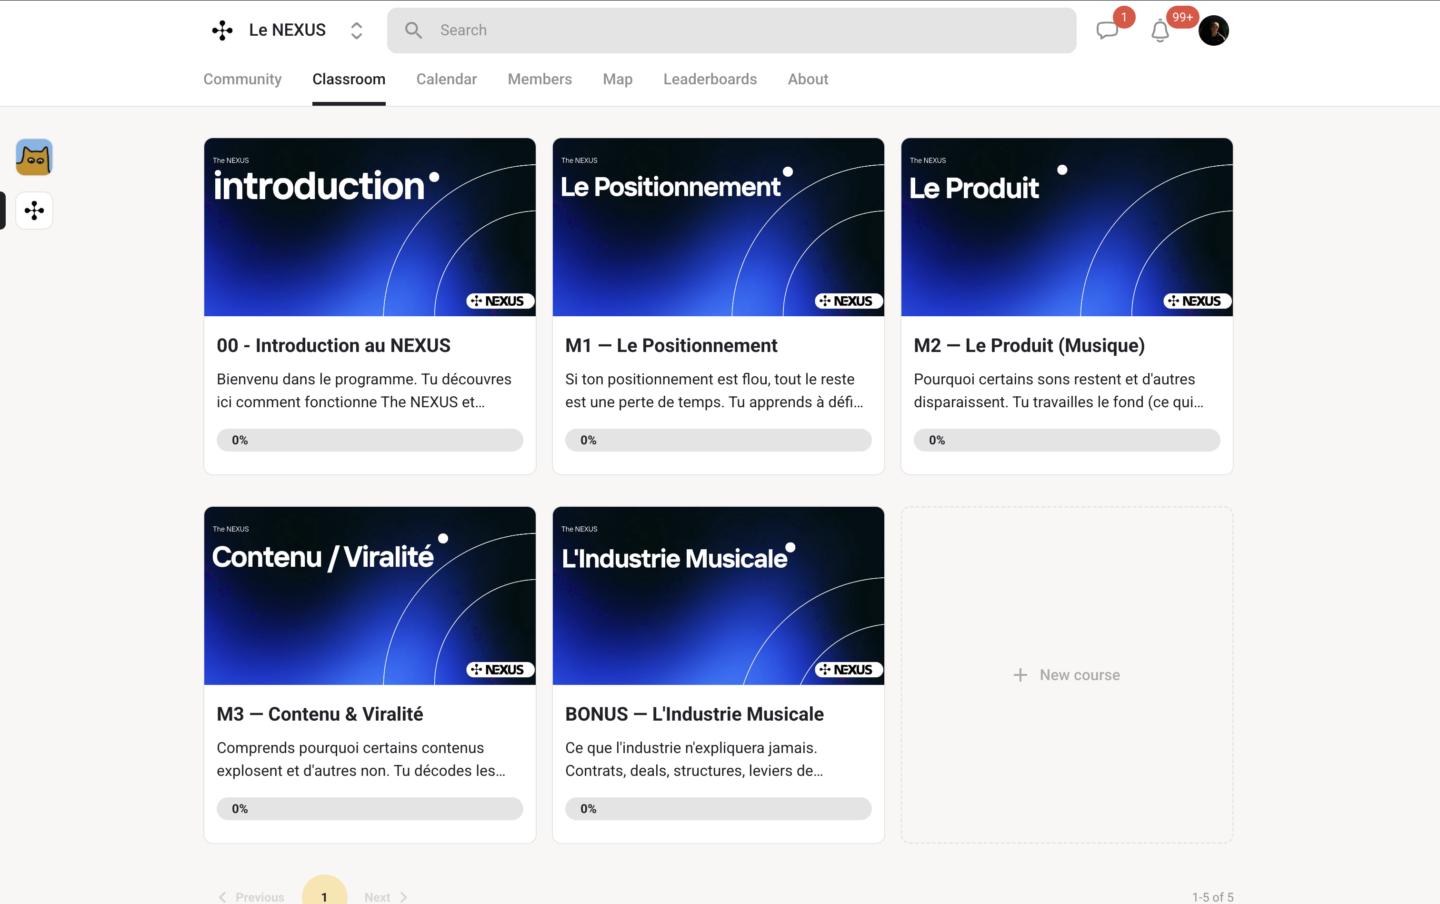Click the "1-5 of 5" count text

[1212, 897]
